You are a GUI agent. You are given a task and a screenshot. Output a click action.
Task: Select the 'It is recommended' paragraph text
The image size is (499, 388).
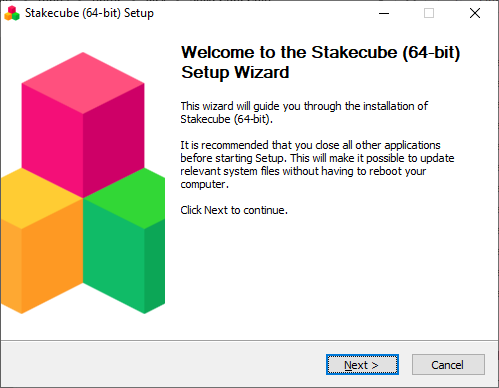[317, 164]
